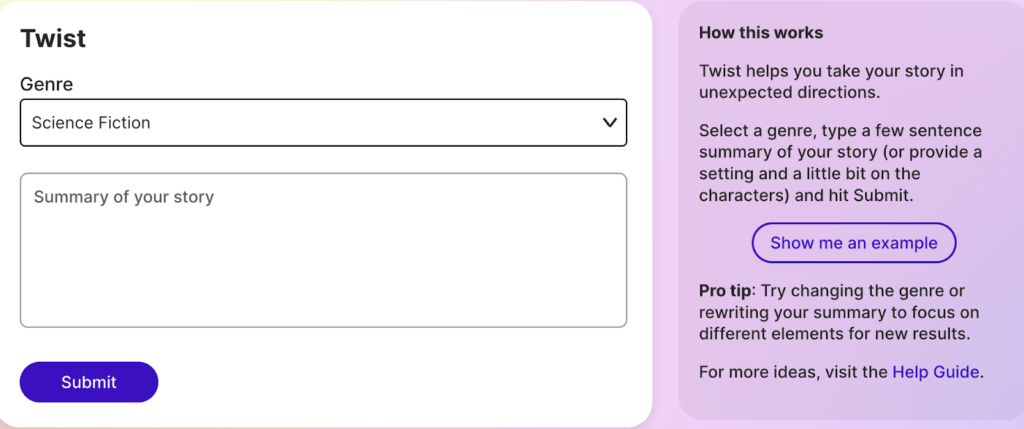
Task: Click the 'characters) and hit Submit' text line
Action: tap(806, 196)
